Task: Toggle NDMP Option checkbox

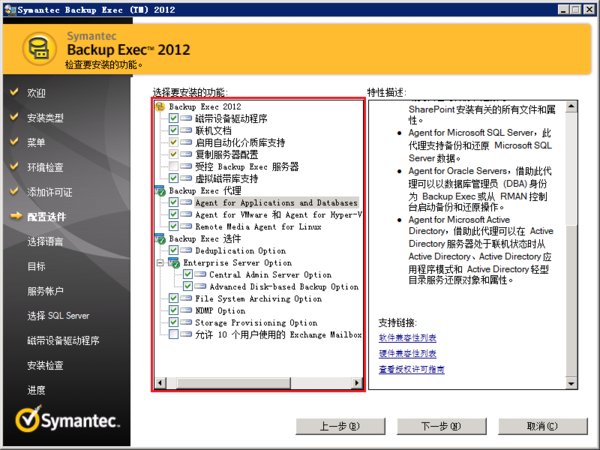Action: pos(173,310)
